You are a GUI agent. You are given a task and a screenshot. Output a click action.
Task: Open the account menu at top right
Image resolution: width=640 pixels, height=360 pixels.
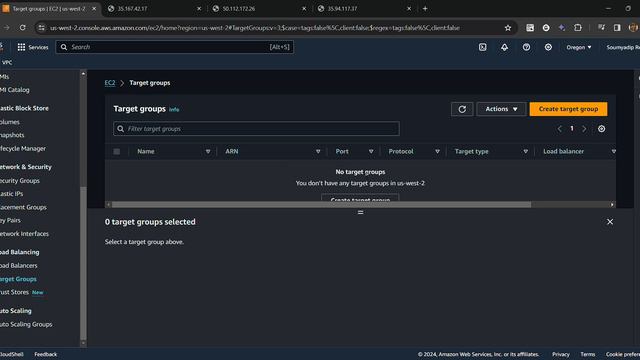[x=623, y=47]
